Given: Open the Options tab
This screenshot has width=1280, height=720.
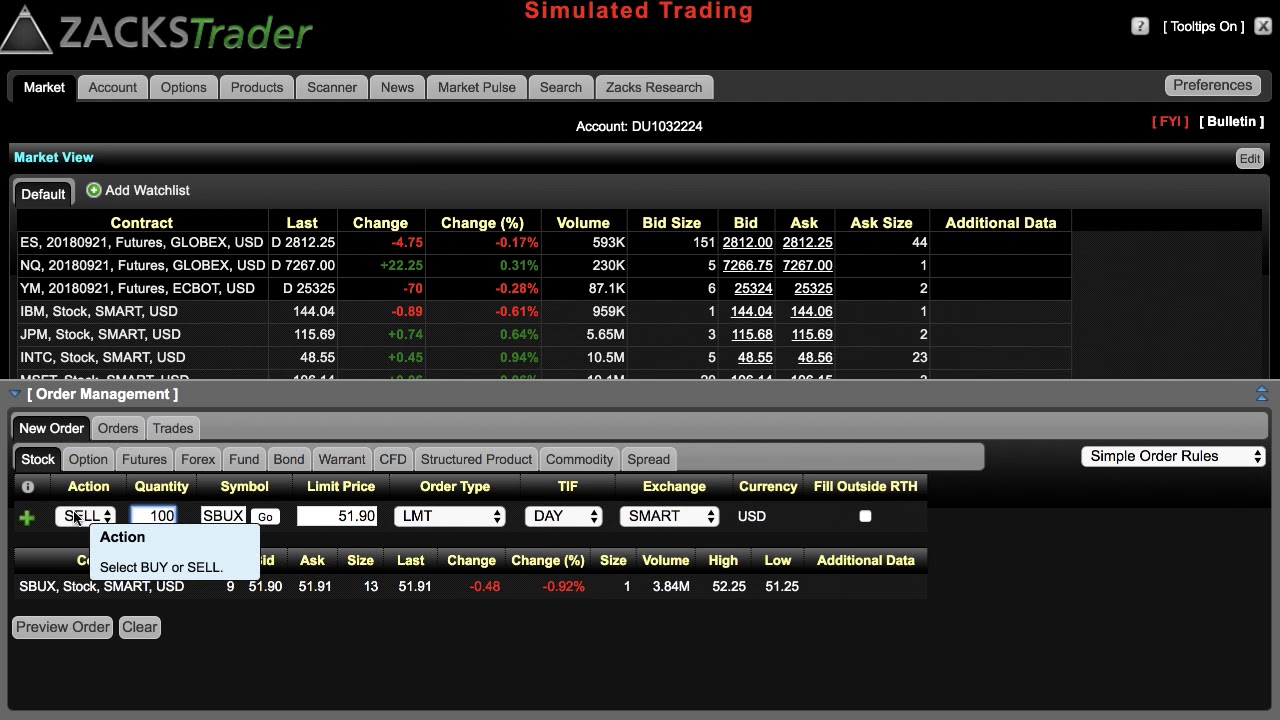Looking at the screenshot, I should pyautogui.click(x=184, y=87).
